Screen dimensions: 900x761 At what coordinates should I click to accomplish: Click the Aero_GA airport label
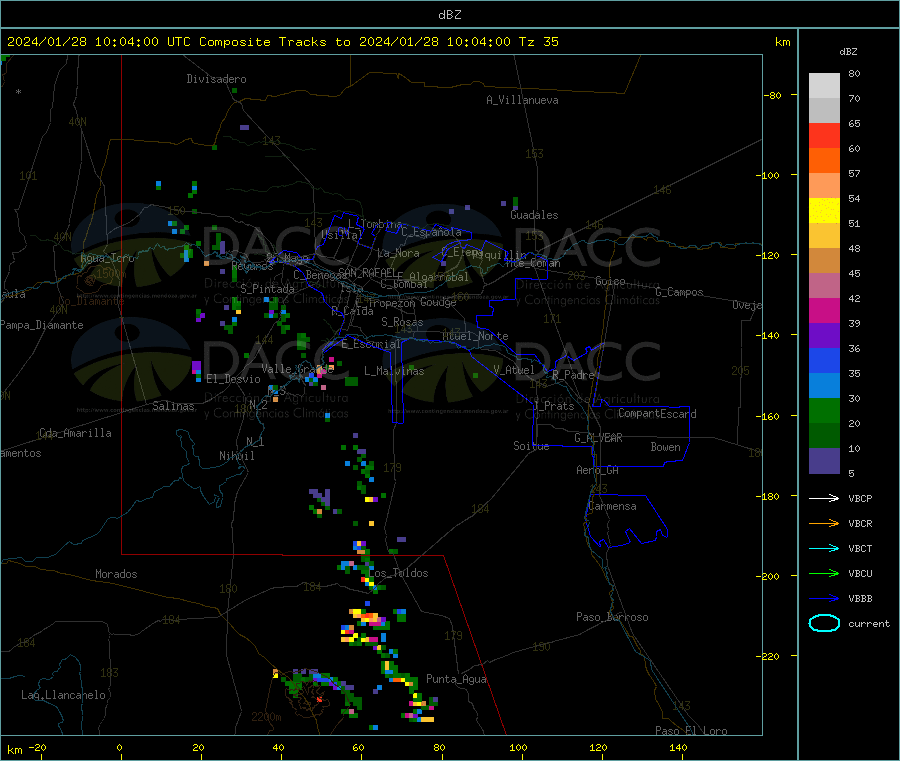click(x=598, y=470)
